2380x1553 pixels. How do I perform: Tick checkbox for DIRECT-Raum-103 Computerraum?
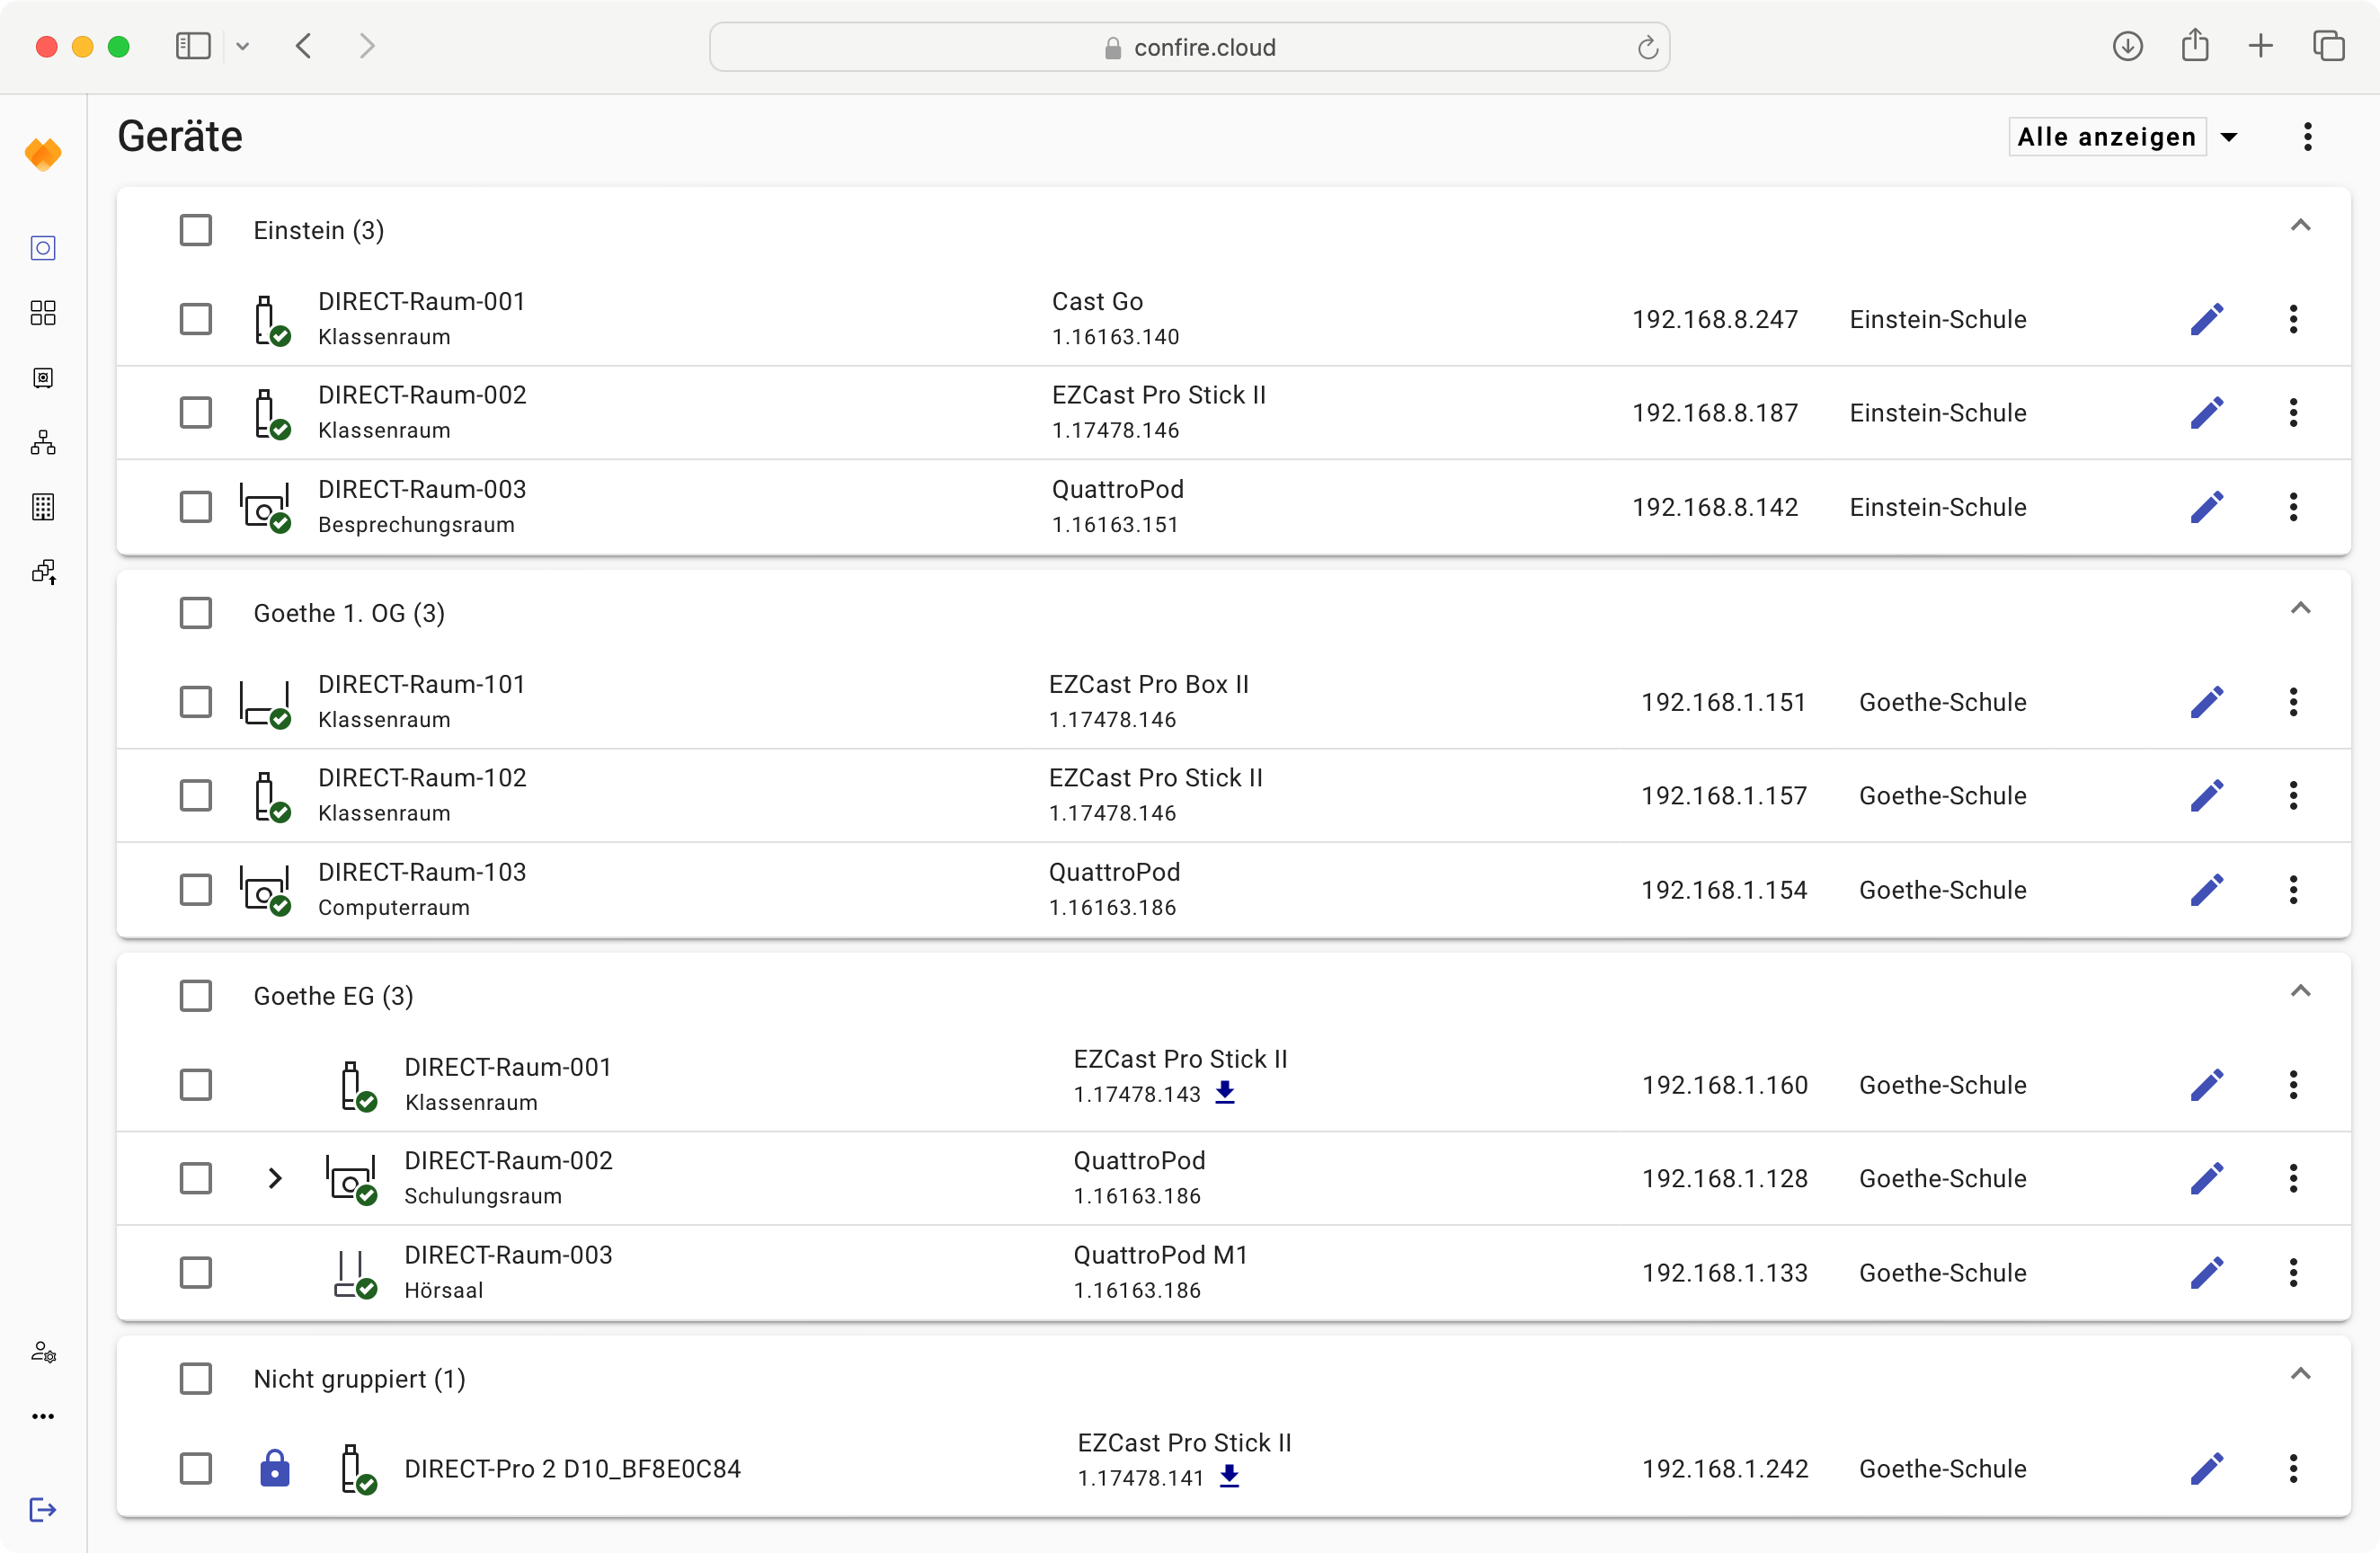(x=196, y=890)
